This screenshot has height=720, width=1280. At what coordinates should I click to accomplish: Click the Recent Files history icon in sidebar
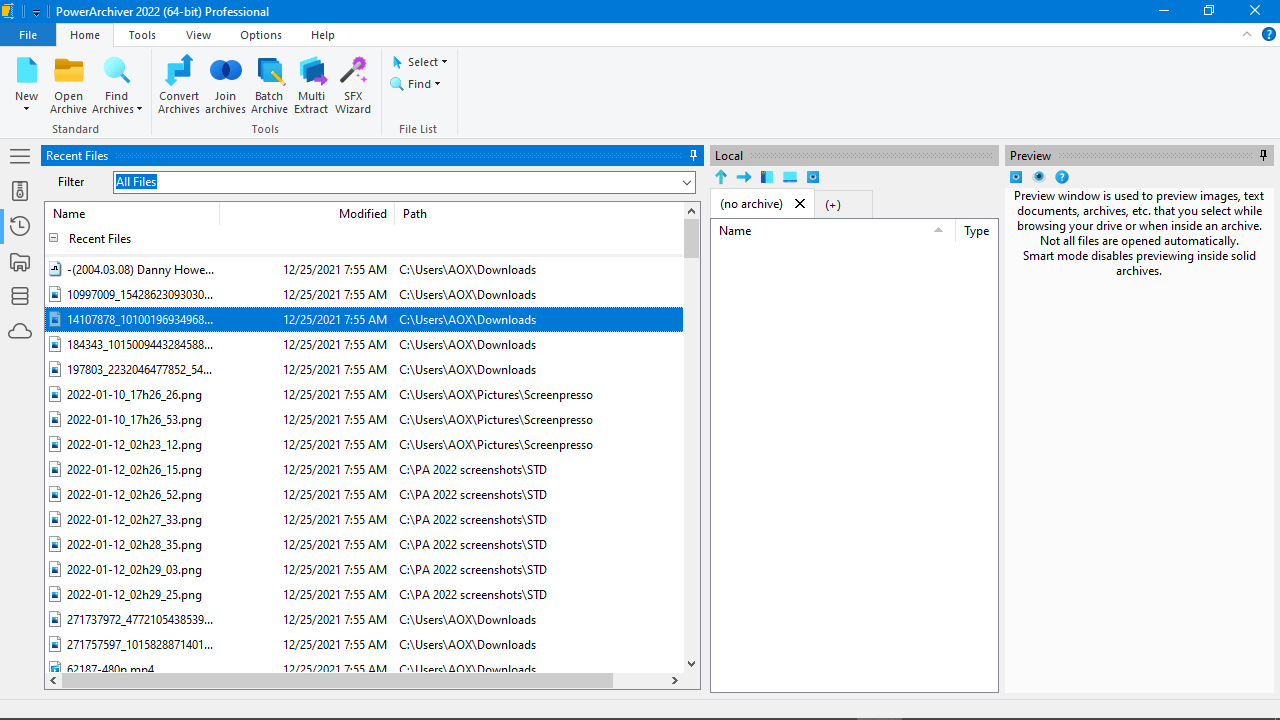[x=20, y=226]
